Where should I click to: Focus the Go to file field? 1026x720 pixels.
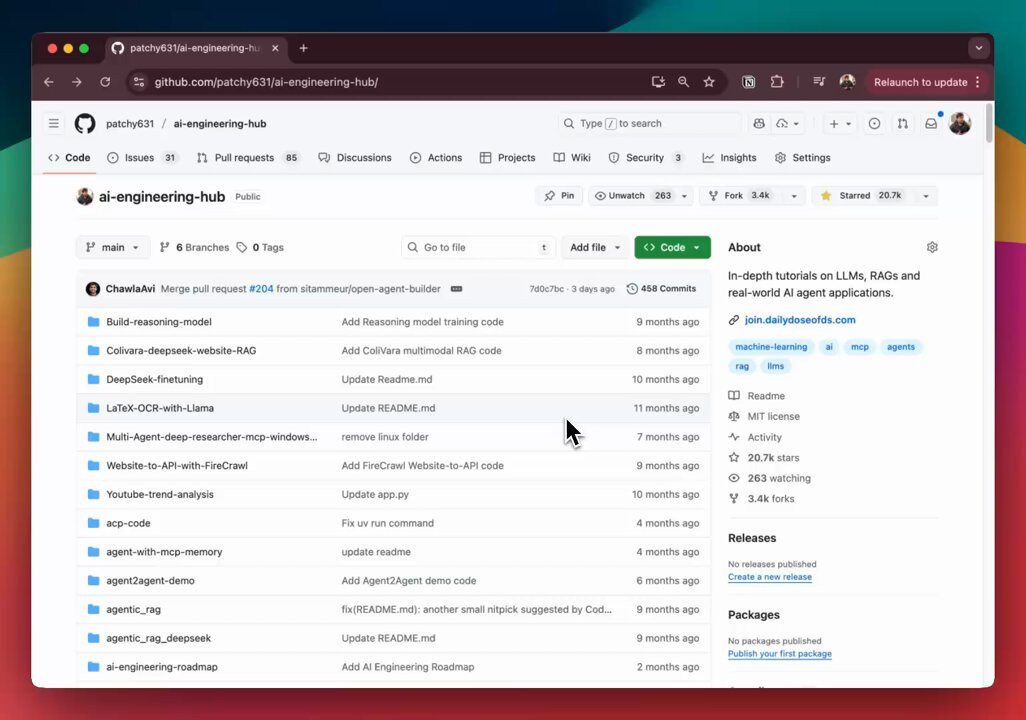478,247
